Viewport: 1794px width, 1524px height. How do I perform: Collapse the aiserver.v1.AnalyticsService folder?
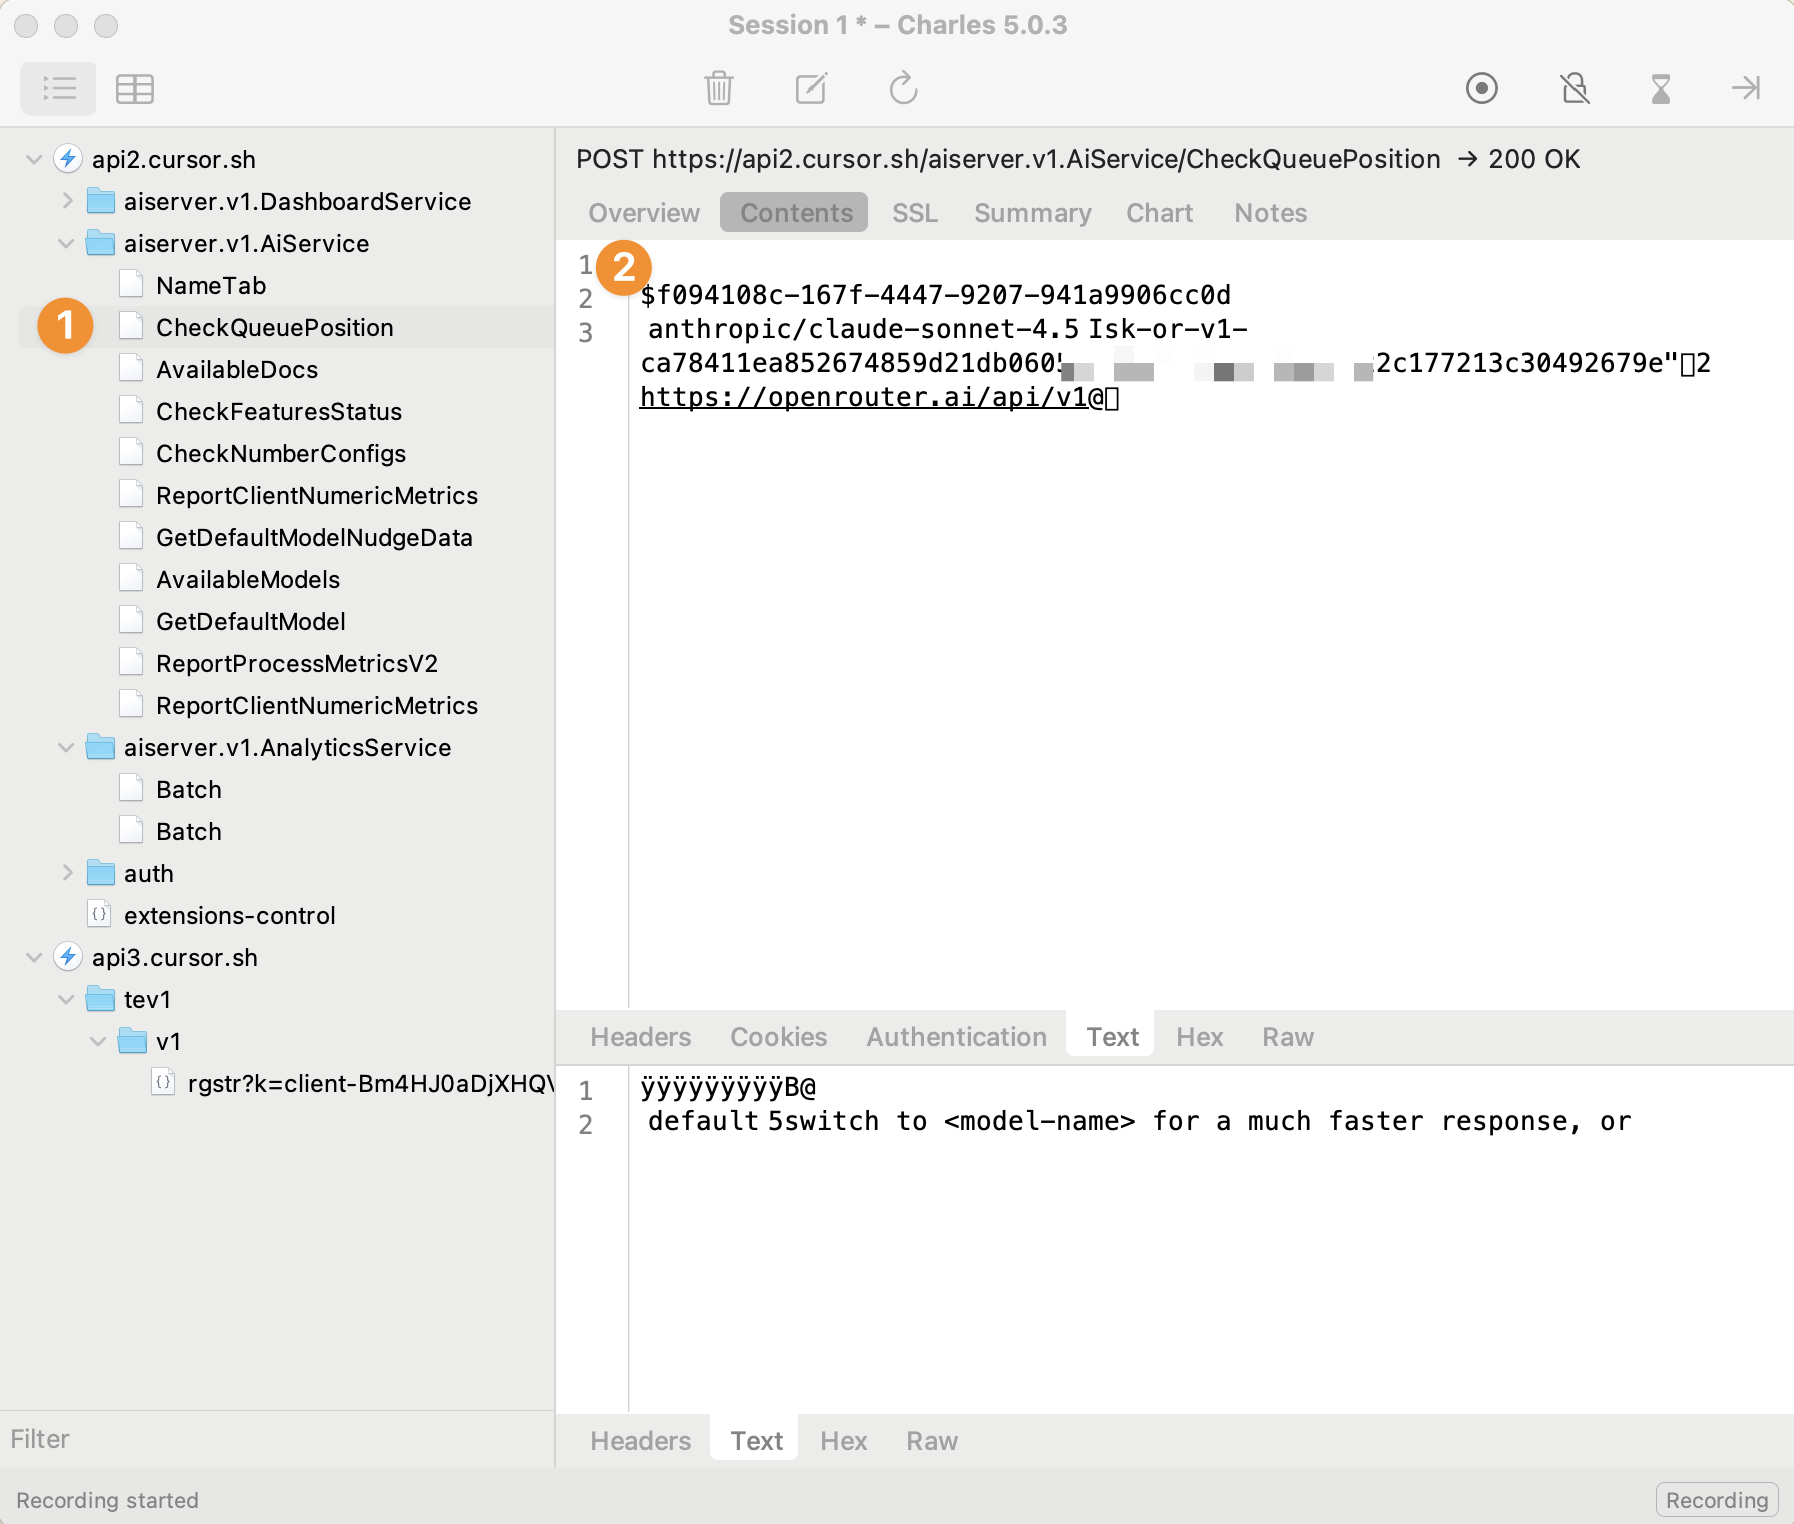67,747
